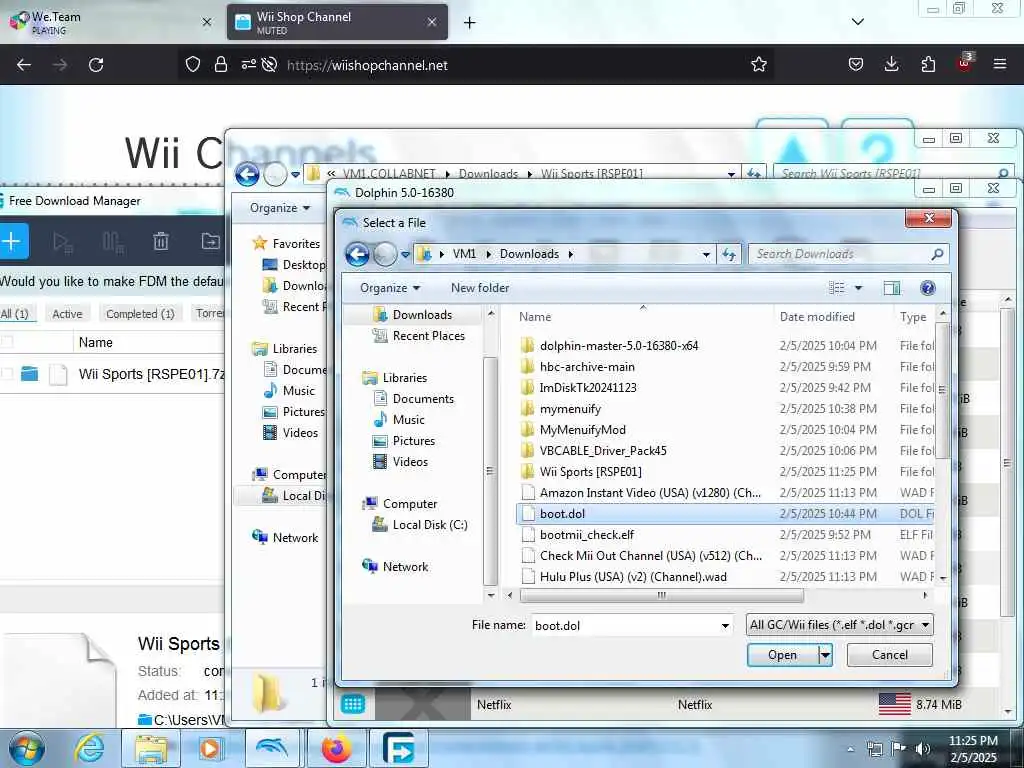Screen dimensions: 1024x768
Task: Open Documents library in the dialog navigation pane
Action: point(423,398)
